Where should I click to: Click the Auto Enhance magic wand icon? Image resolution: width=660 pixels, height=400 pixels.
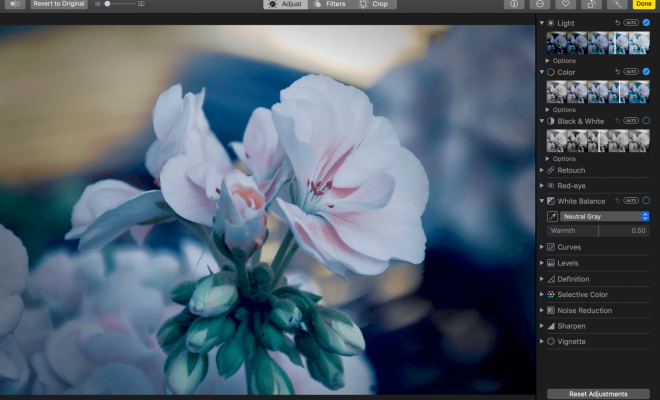click(x=617, y=4)
